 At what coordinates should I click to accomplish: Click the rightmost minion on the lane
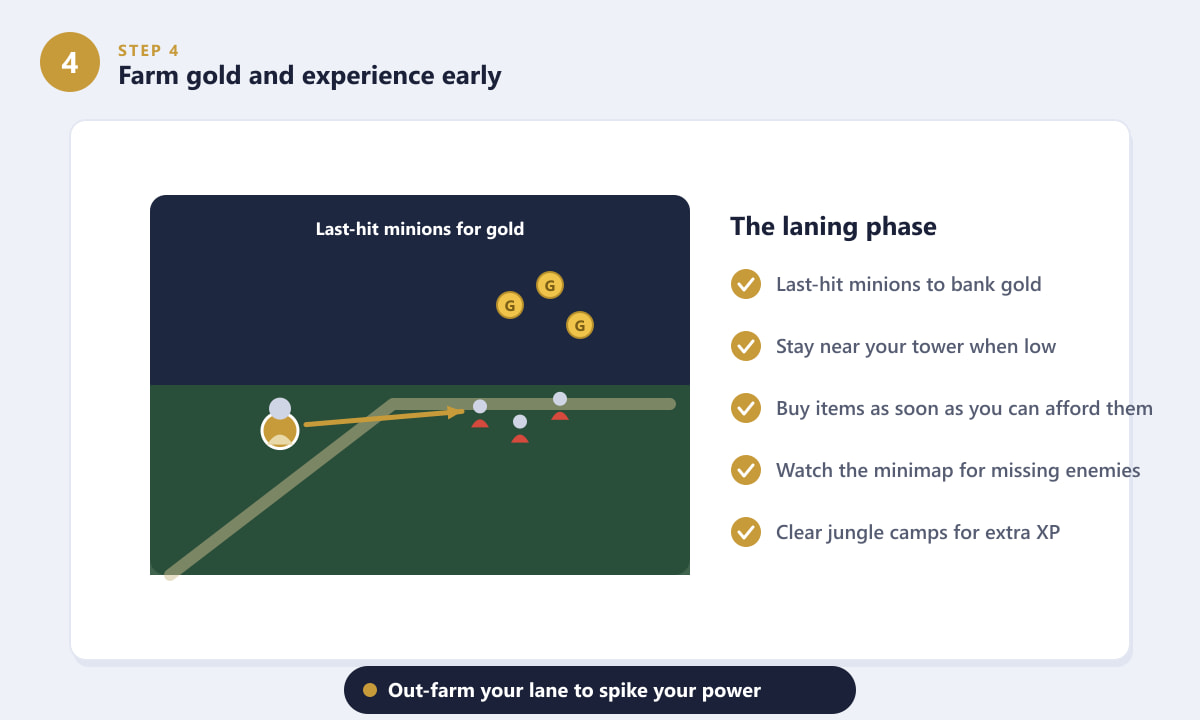pos(560,407)
